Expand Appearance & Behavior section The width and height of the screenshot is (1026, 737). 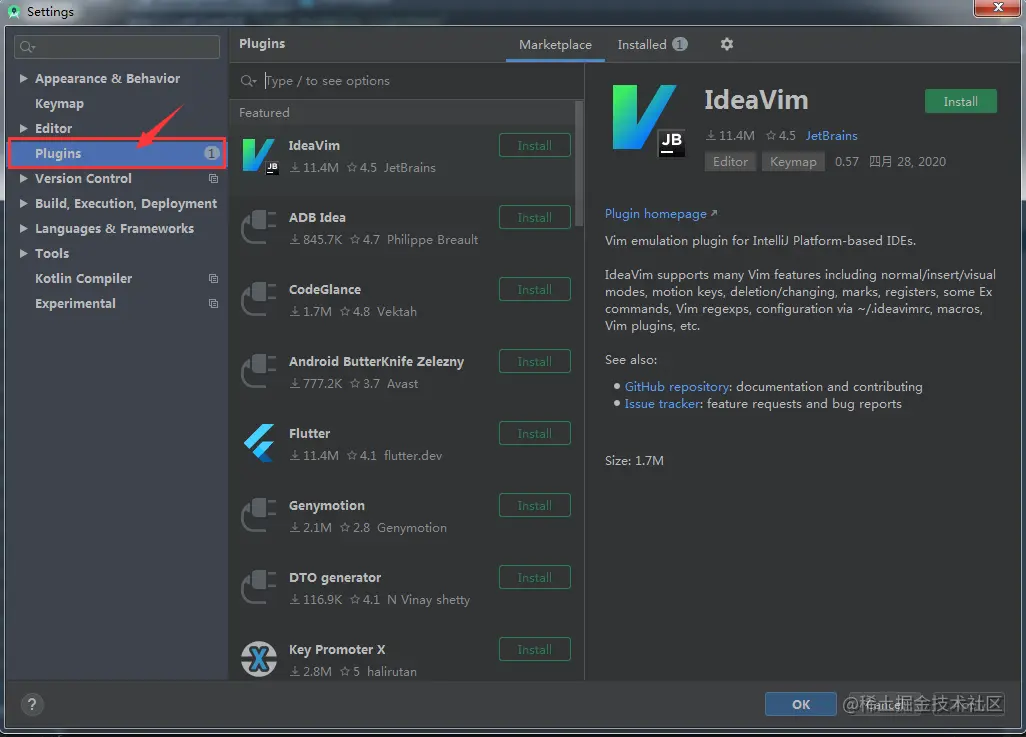point(24,79)
